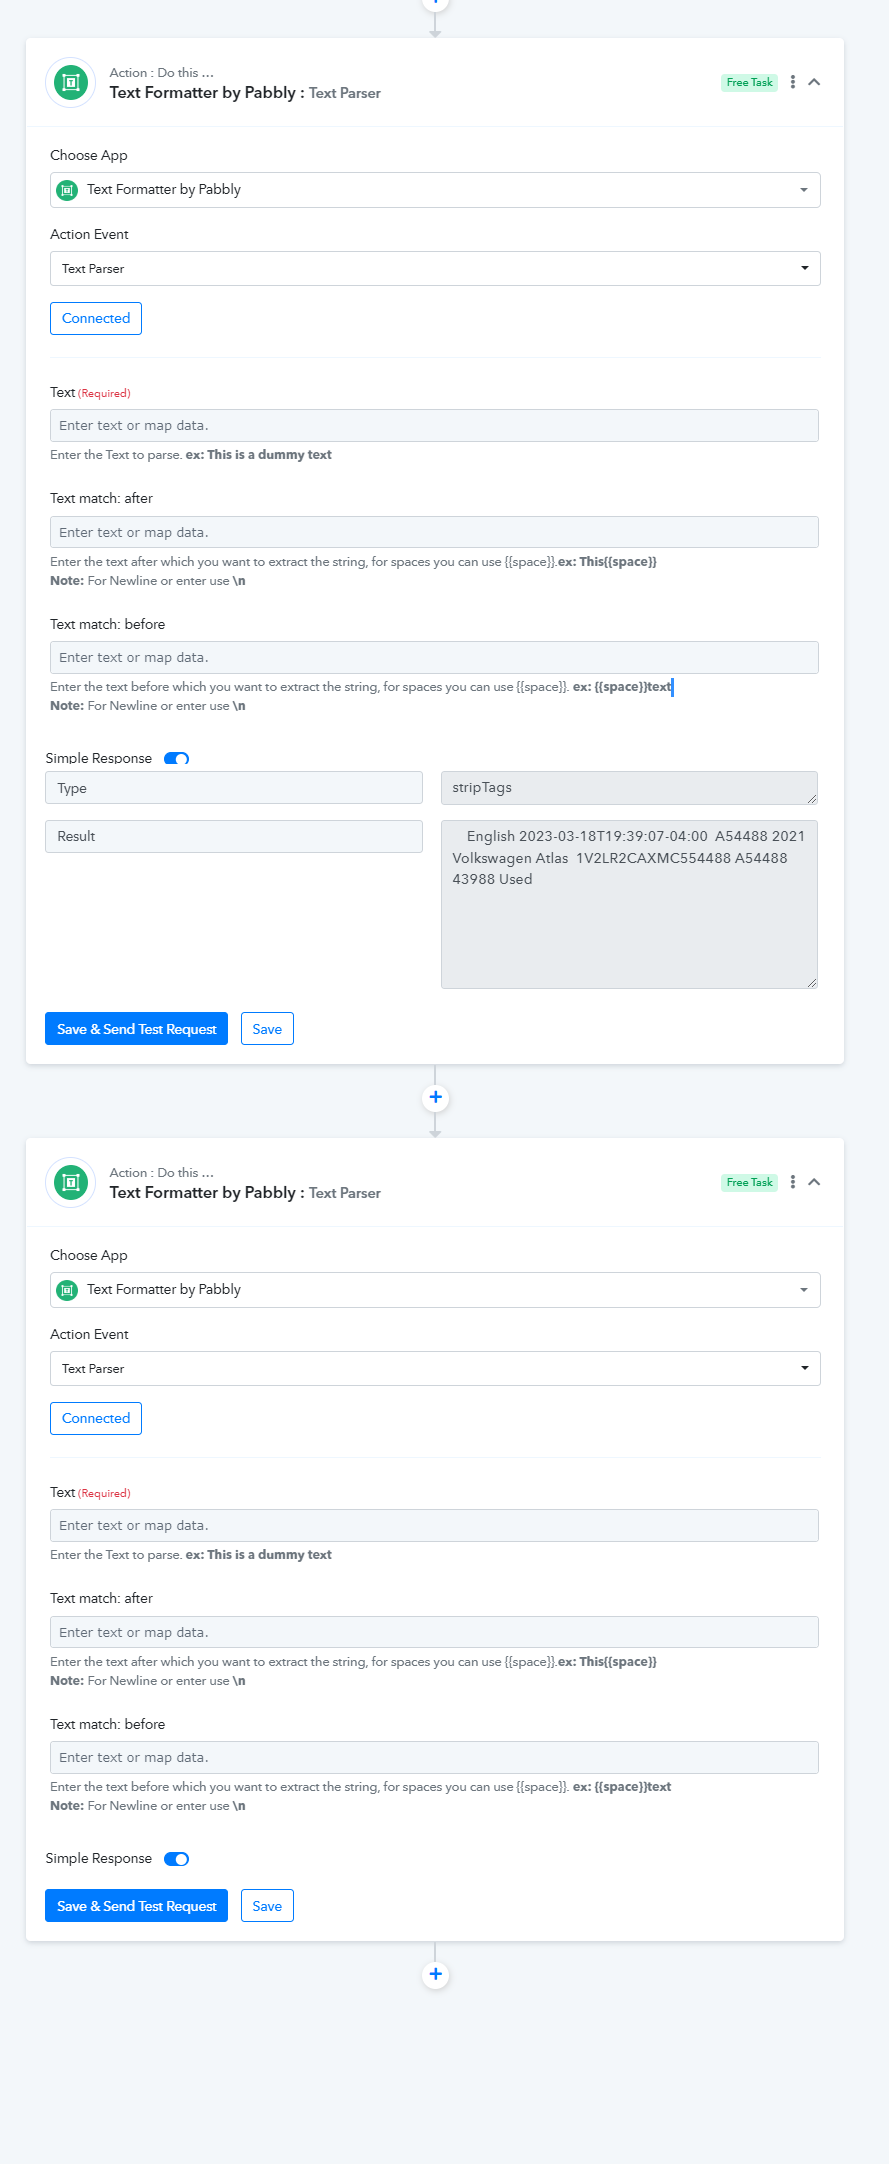
Task: Click the Text required field in second action
Action: click(434, 1525)
